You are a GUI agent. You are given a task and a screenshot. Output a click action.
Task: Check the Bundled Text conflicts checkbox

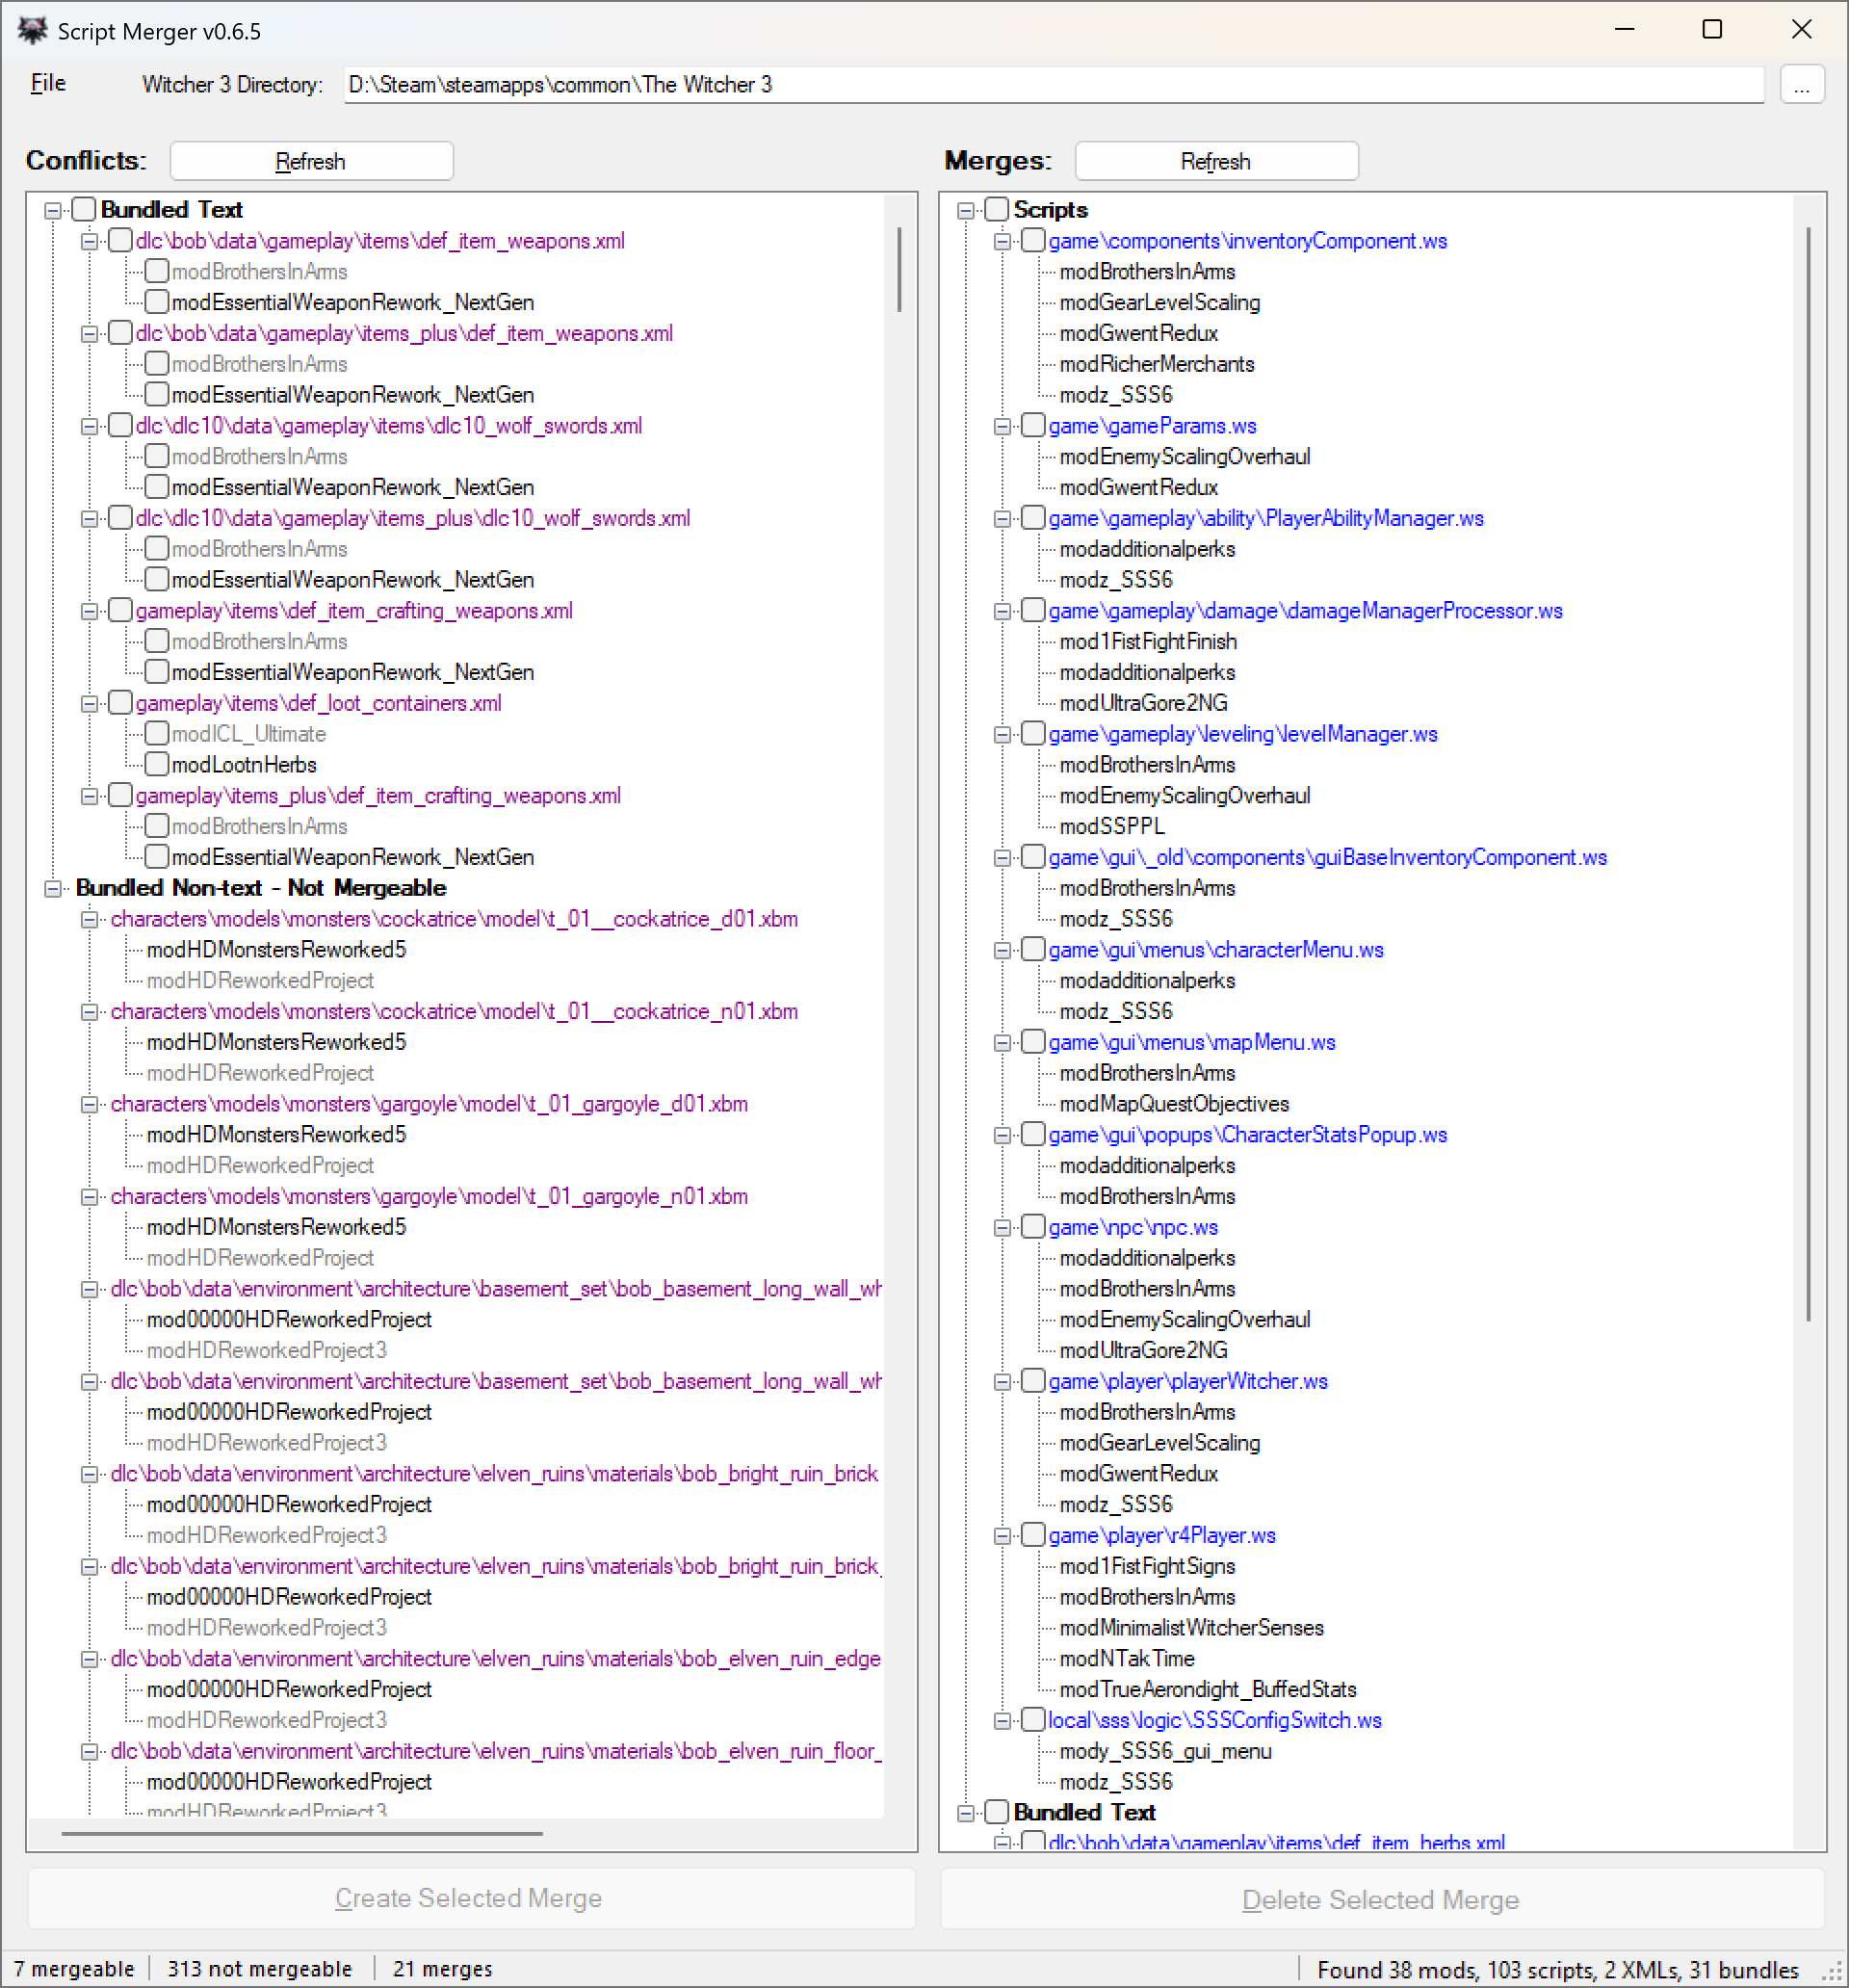[84, 209]
